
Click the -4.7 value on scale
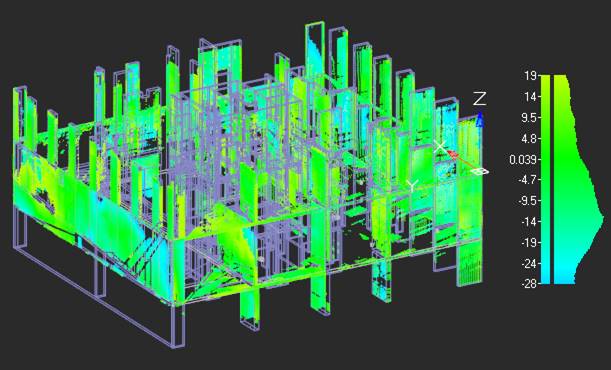[527, 180]
